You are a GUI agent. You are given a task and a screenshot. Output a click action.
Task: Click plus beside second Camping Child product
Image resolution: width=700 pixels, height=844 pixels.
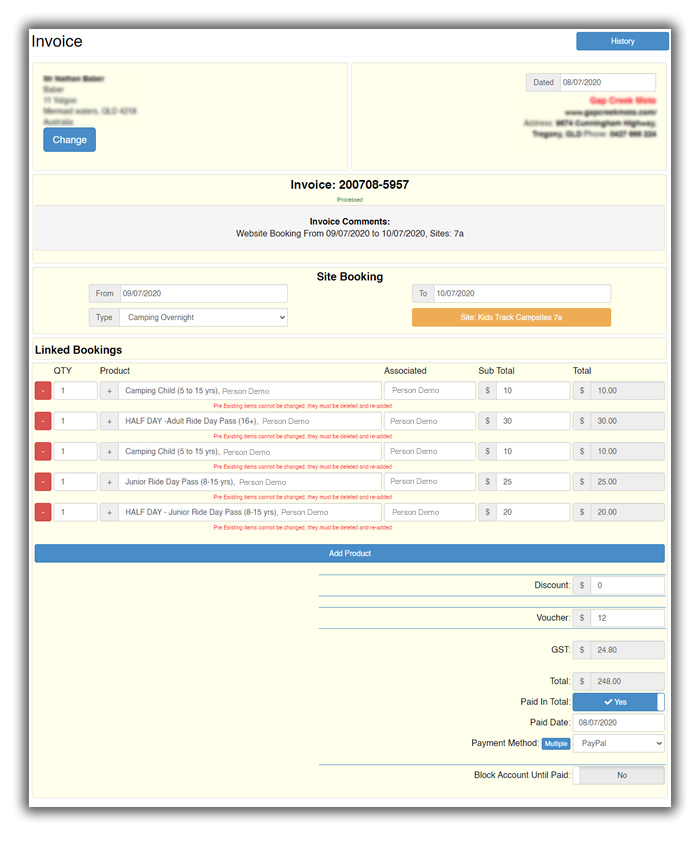[109, 451]
